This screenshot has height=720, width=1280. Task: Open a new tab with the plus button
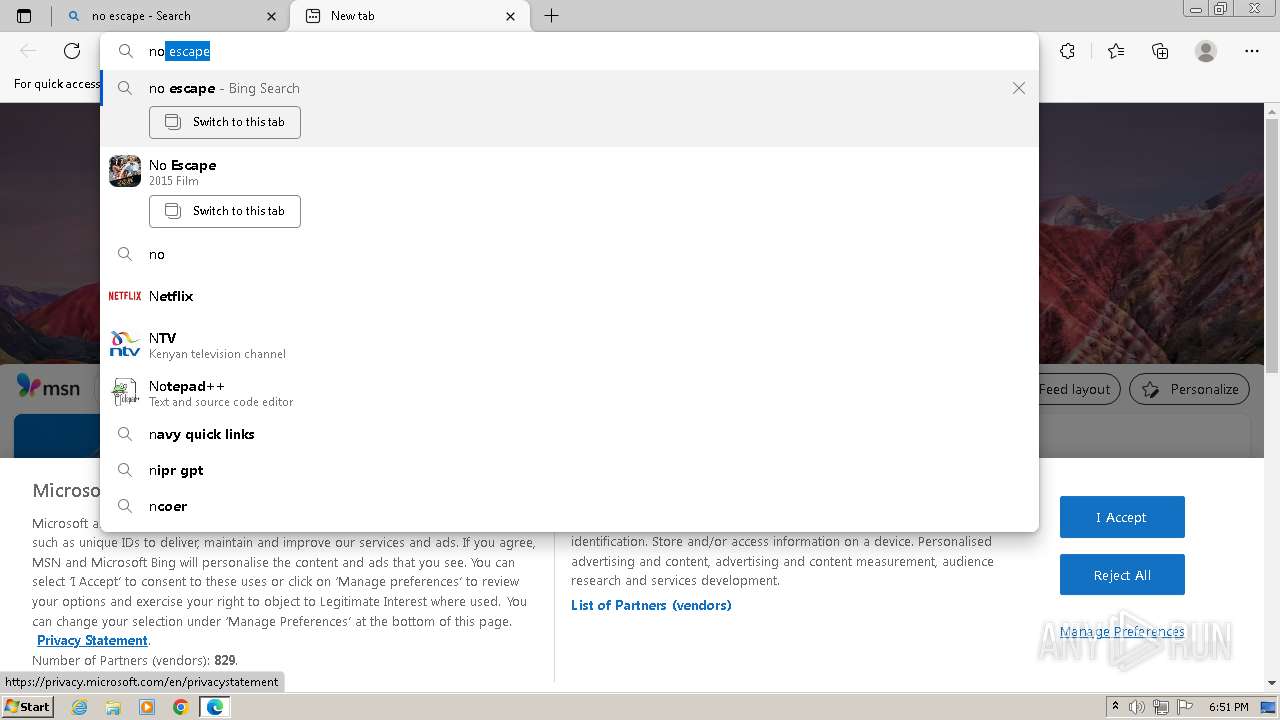[x=551, y=16]
